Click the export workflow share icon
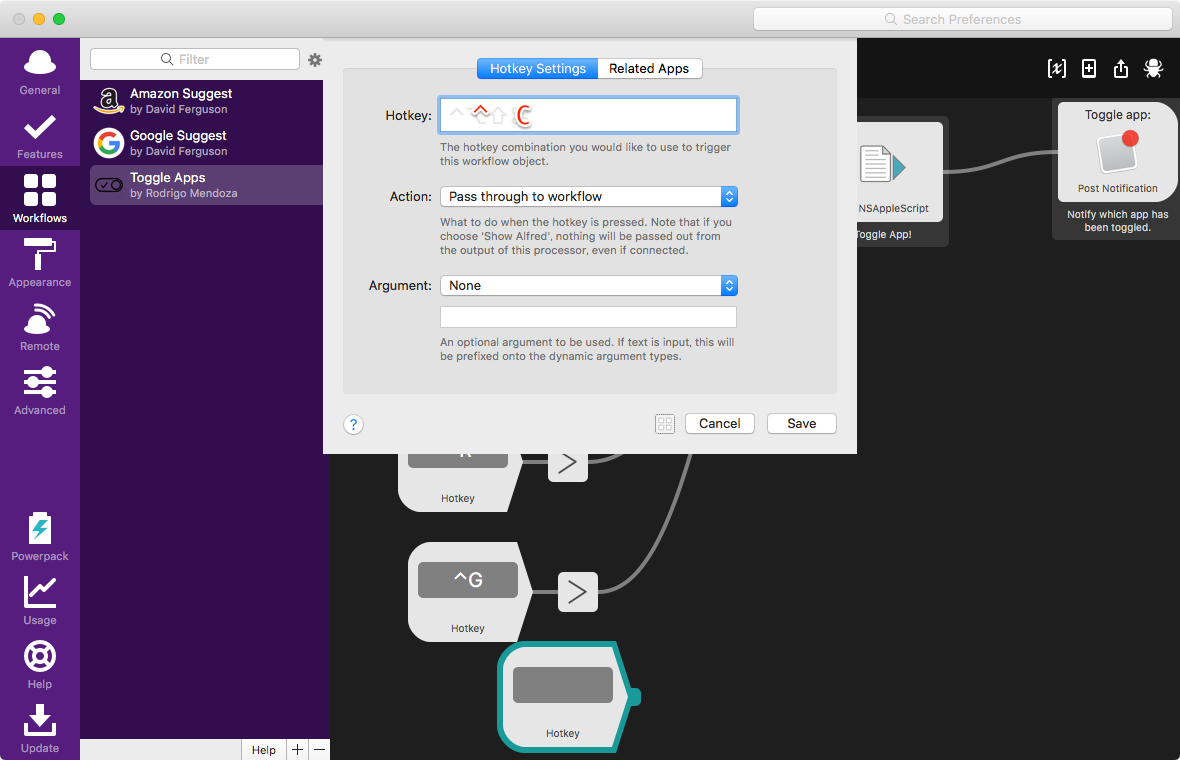 [1121, 68]
